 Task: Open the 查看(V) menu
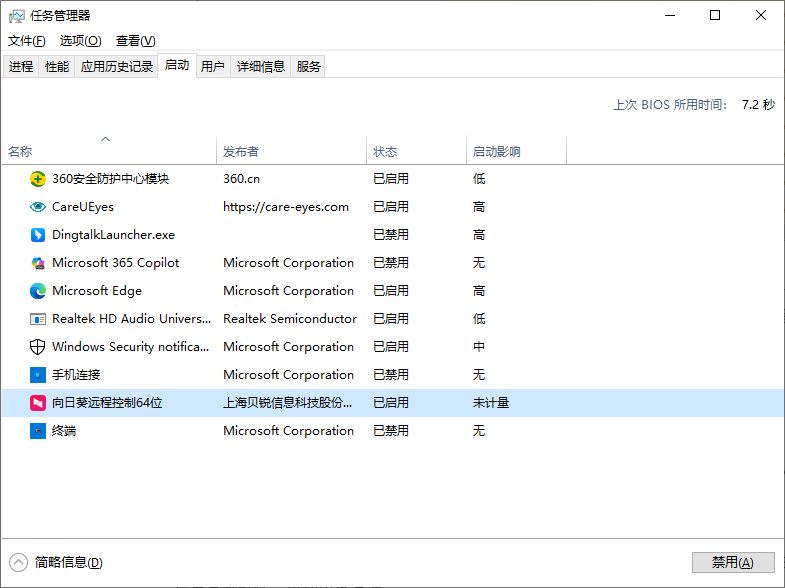click(x=136, y=41)
